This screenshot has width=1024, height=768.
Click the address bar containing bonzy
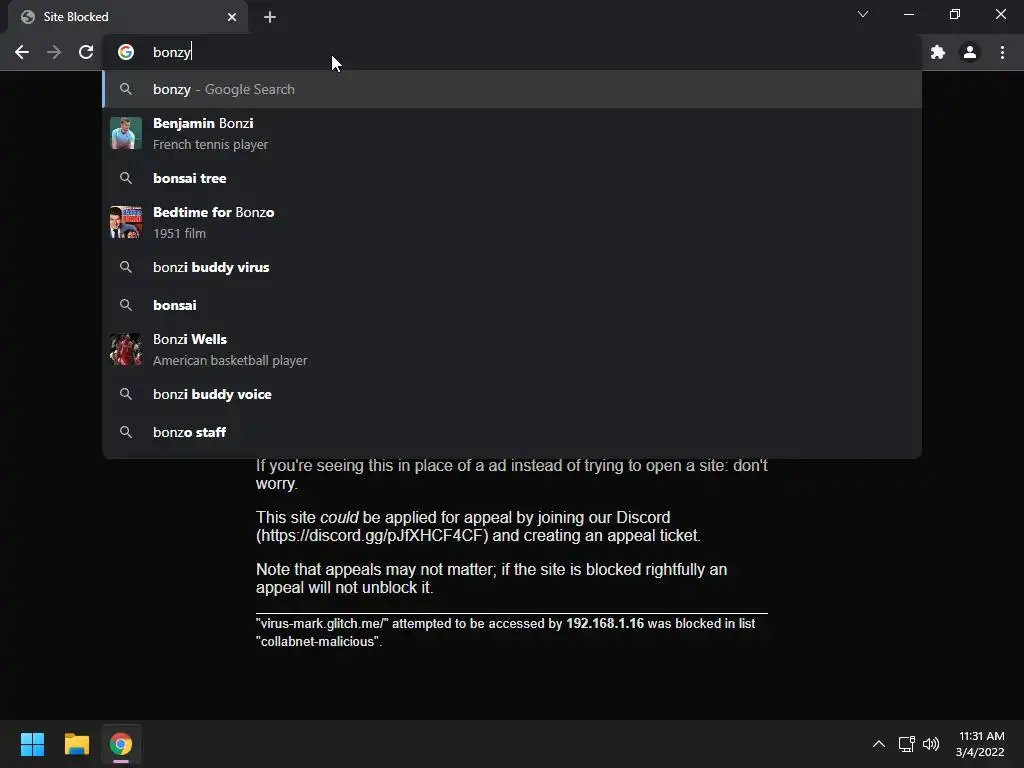[512, 52]
